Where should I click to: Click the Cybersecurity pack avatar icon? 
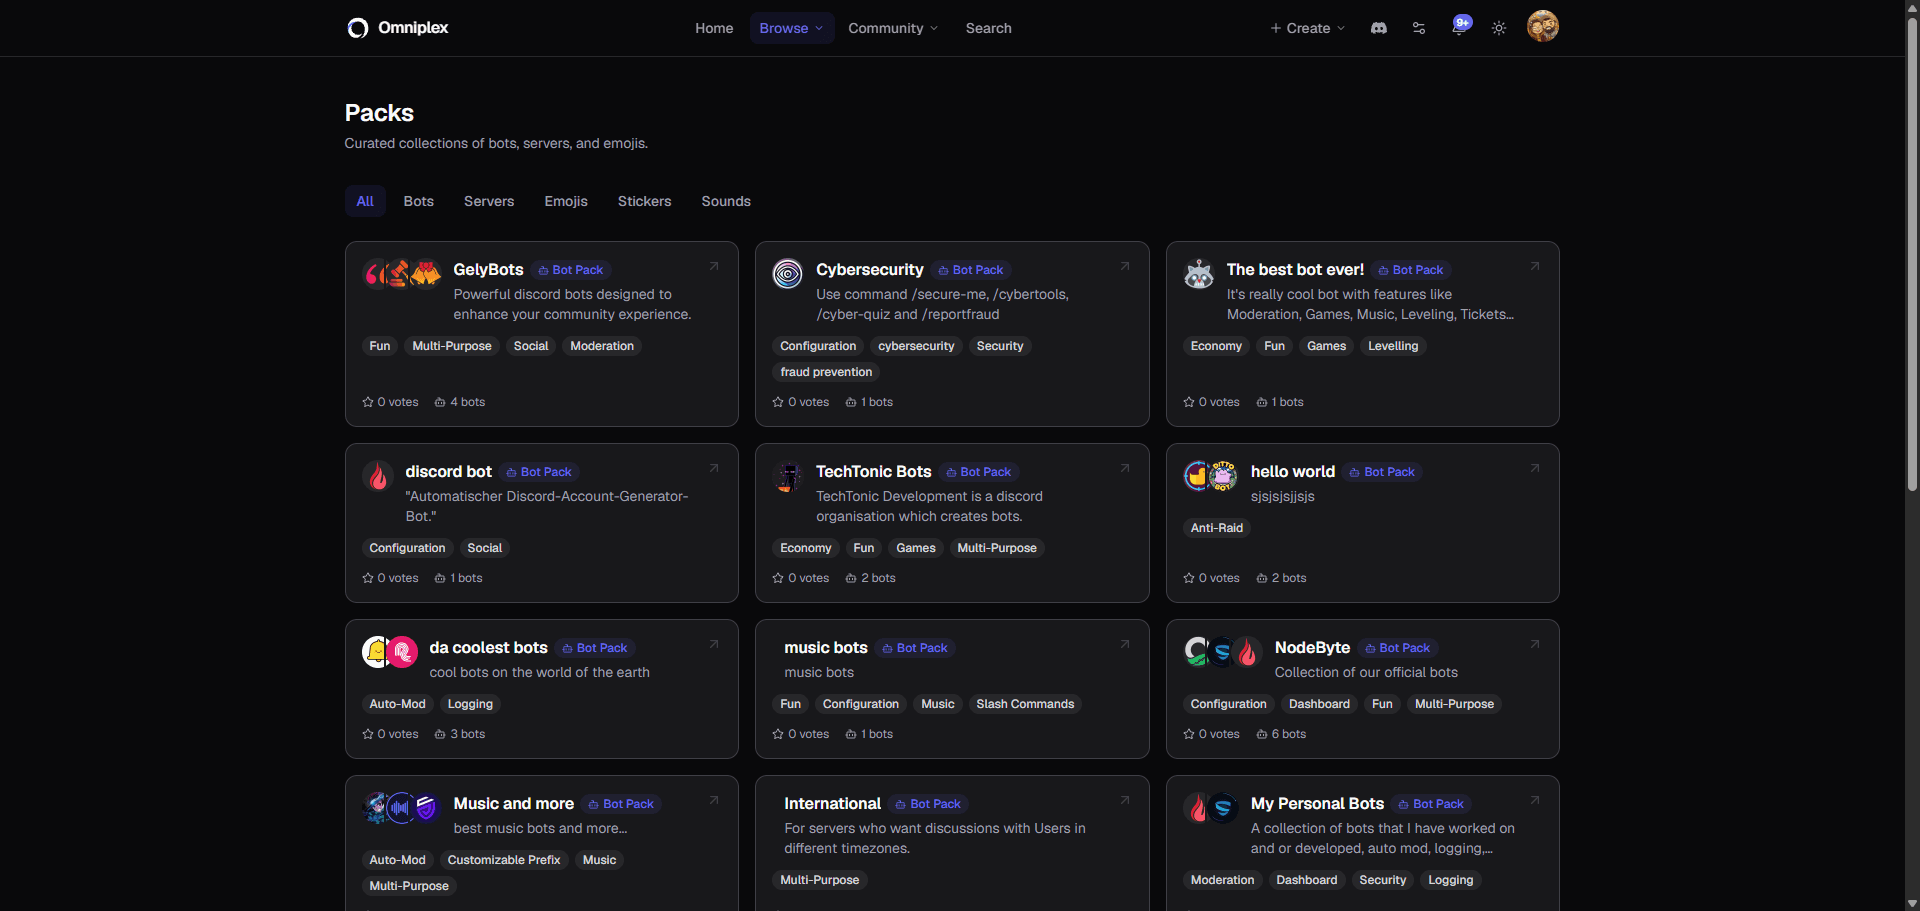point(788,273)
